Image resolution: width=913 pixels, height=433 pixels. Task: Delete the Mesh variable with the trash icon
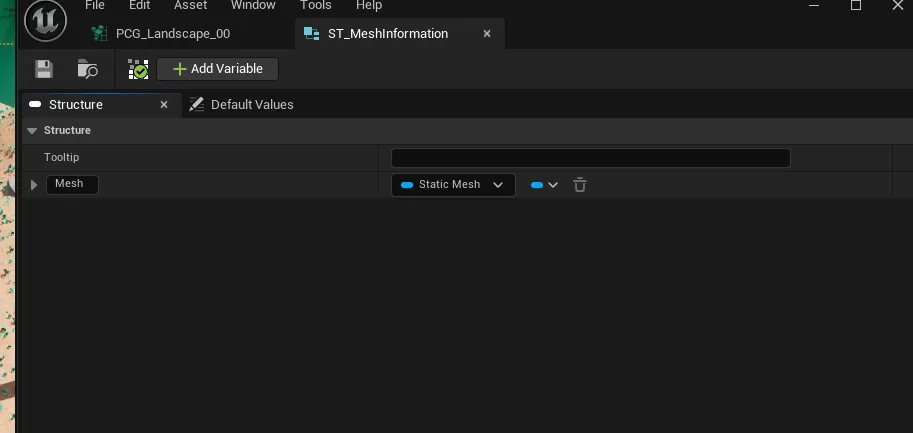coord(579,185)
